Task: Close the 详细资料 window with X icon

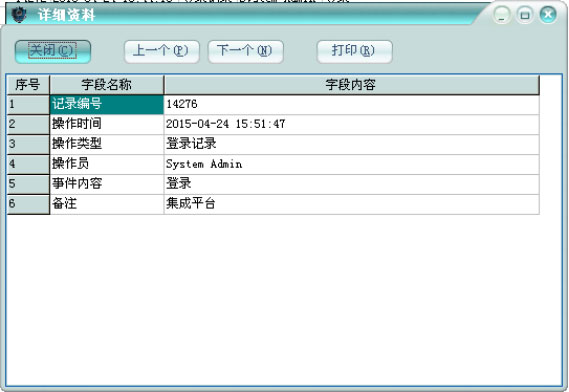Action: (x=548, y=15)
